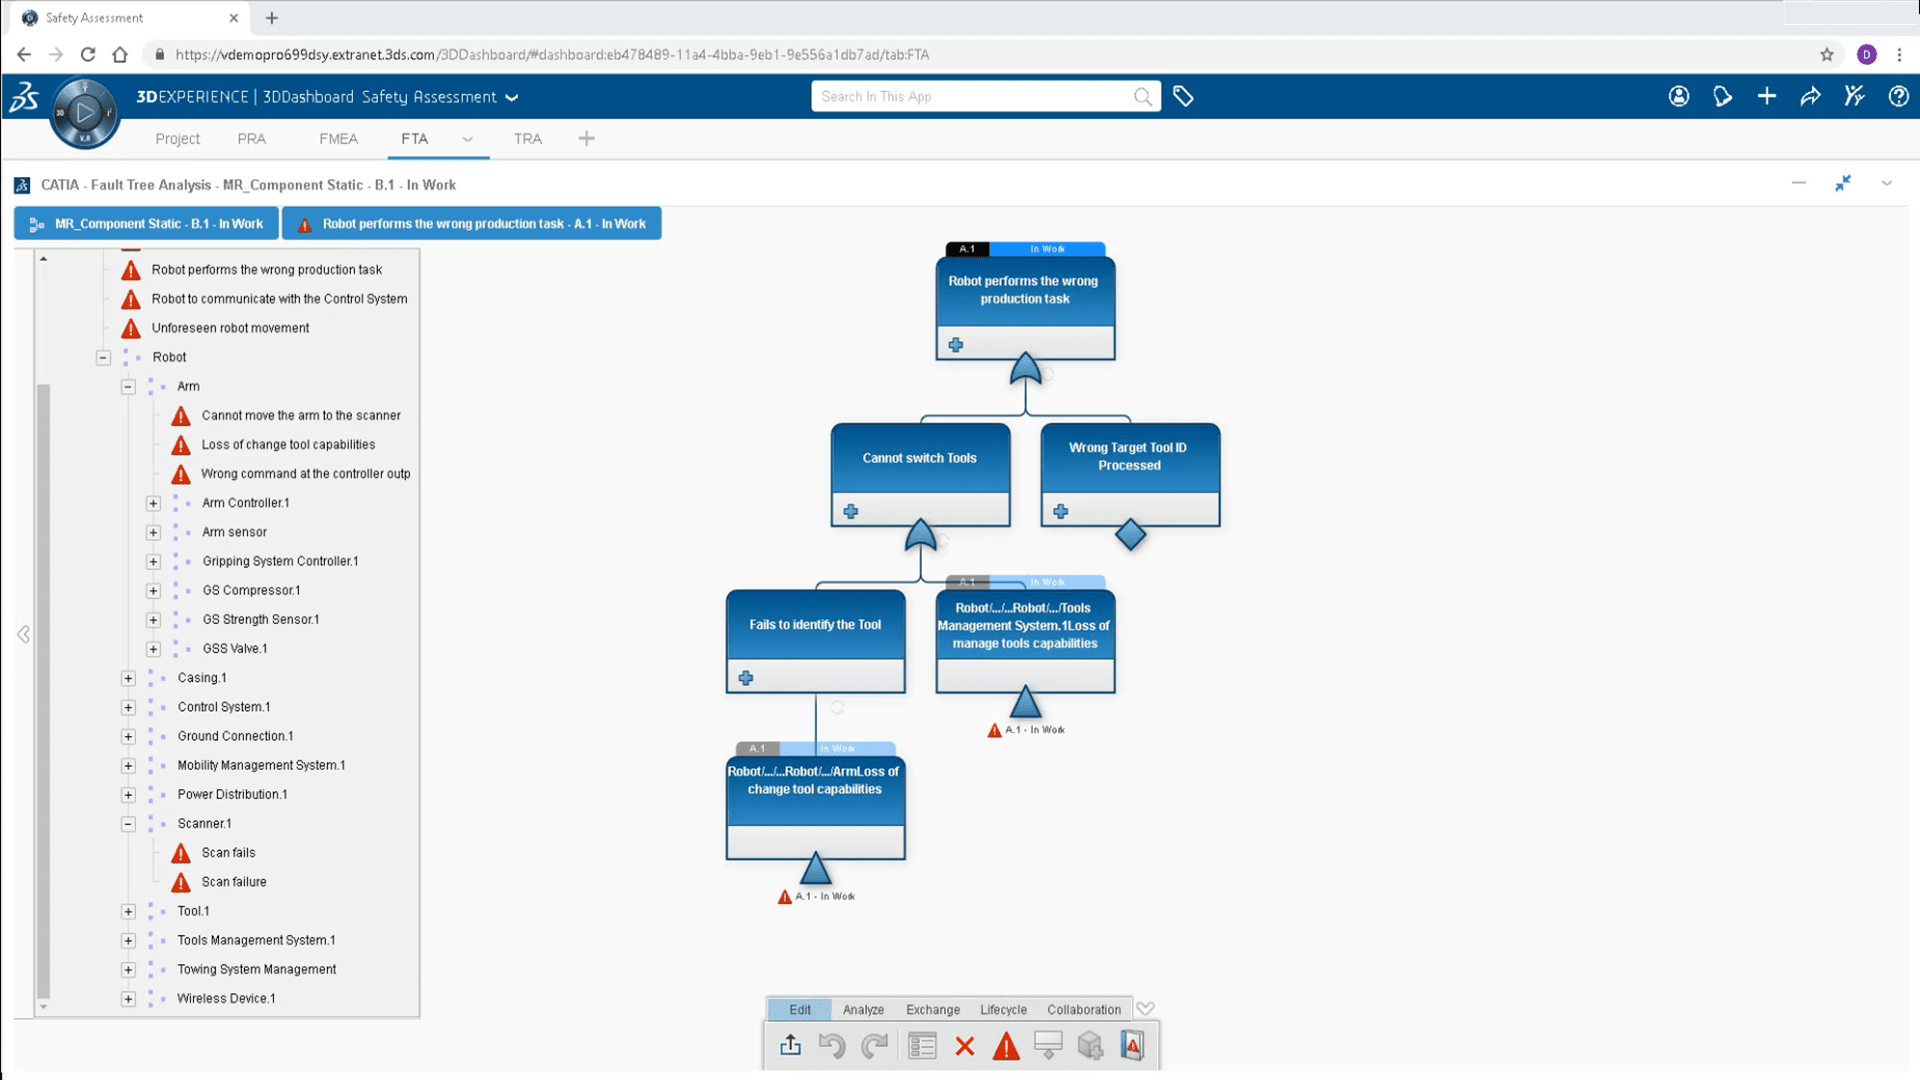This screenshot has width=1920, height=1080.
Task: Click the diamond gate under 'Wrong Target Tool ID Processed'
Action: (x=1130, y=535)
